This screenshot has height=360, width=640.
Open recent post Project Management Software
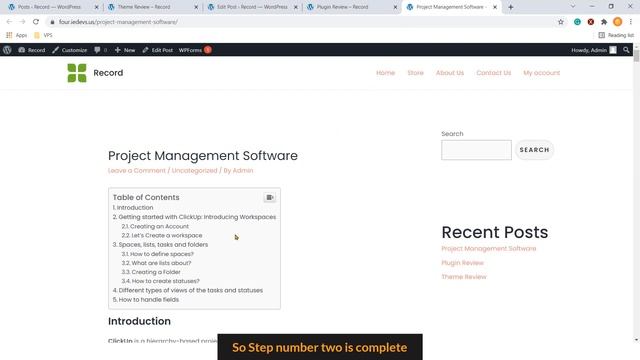pyautogui.click(x=489, y=249)
